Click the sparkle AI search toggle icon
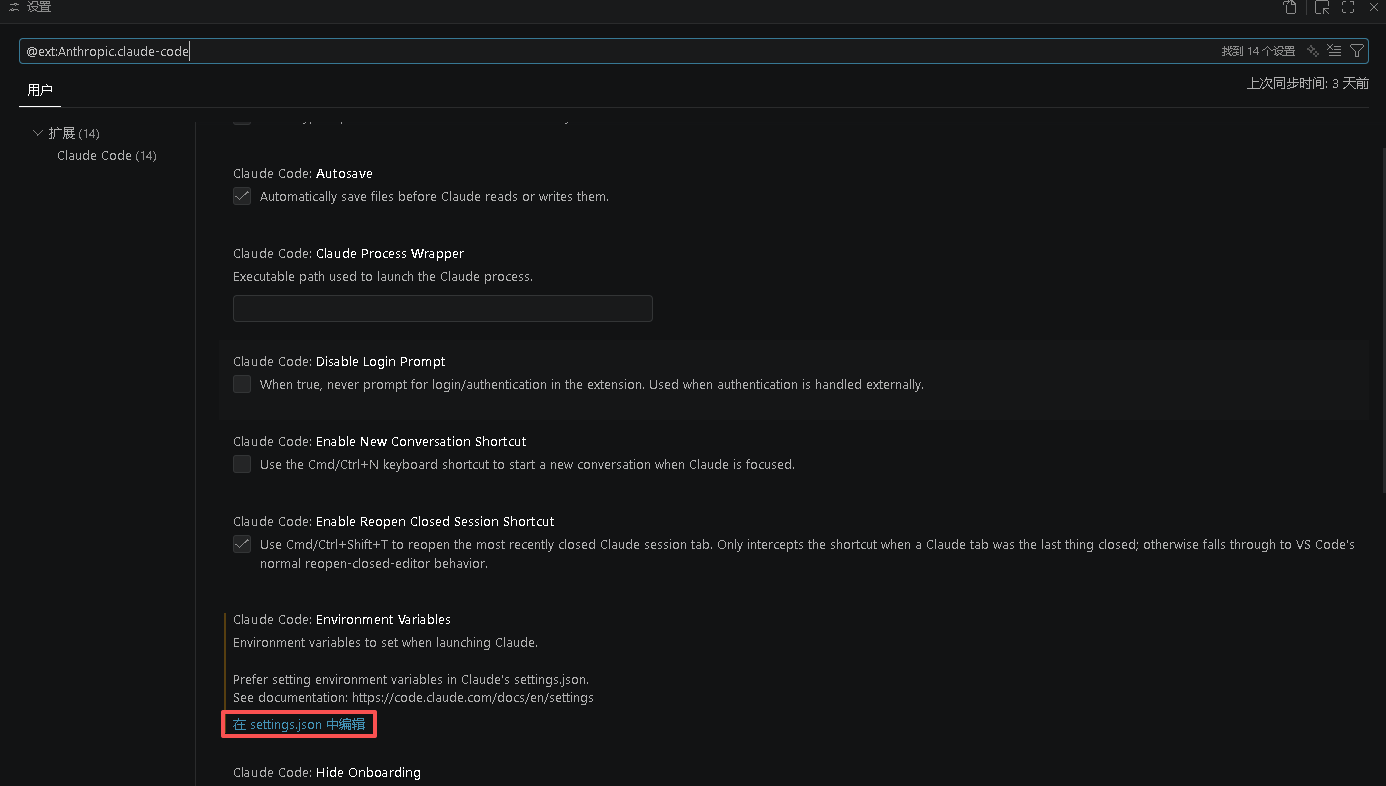Viewport: 1386px width, 786px height. click(x=1313, y=51)
